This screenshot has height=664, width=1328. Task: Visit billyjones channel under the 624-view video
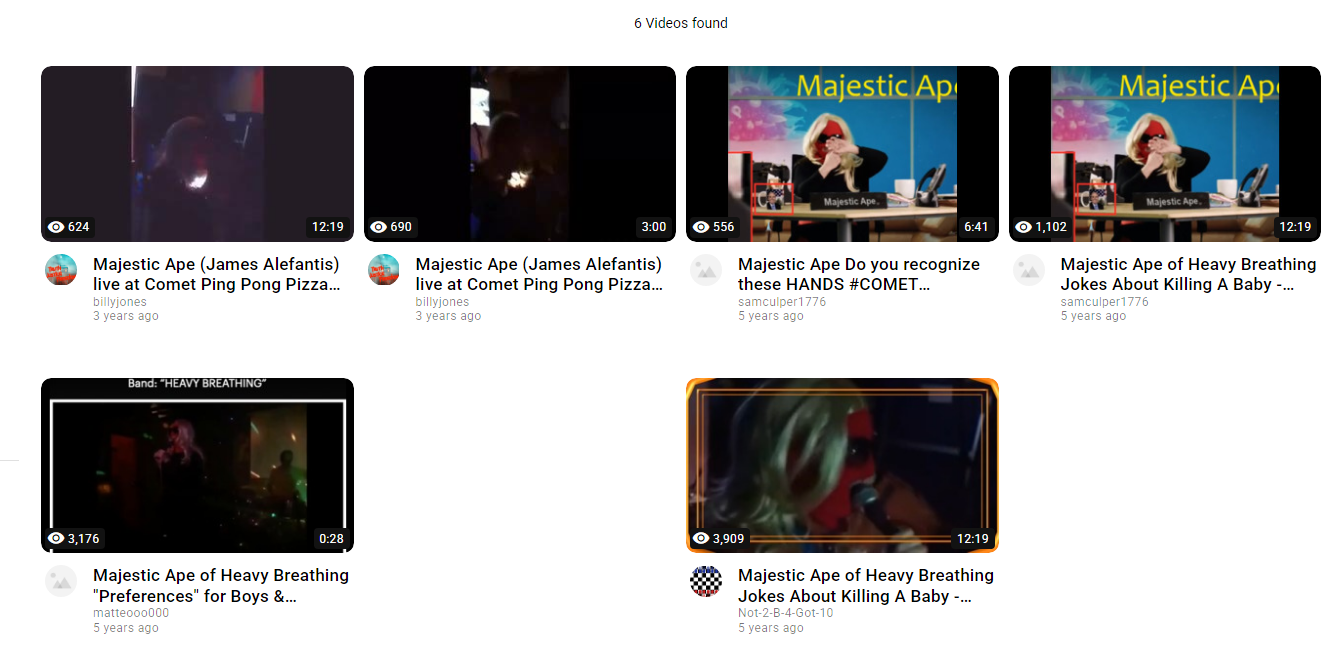120,302
